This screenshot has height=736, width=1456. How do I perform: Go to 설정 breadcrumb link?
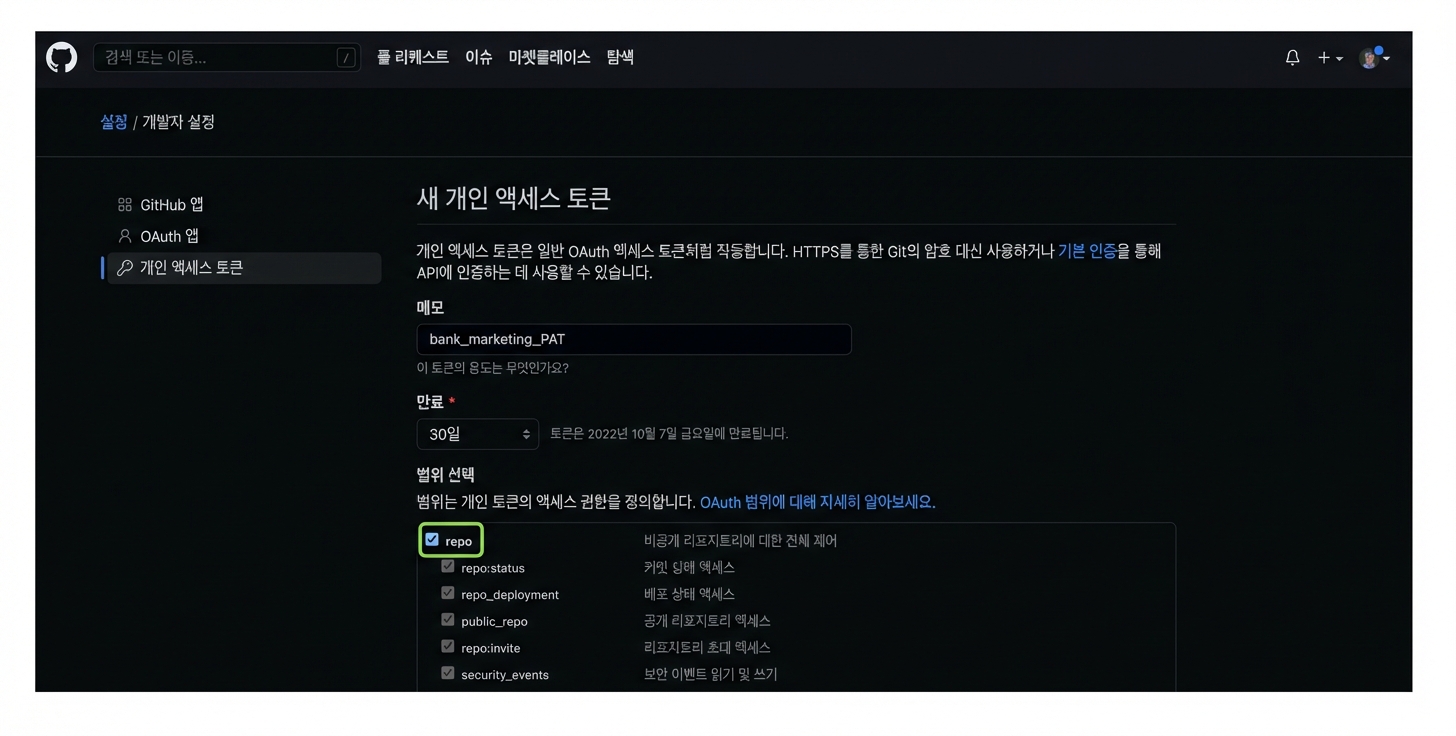[x=114, y=122]
